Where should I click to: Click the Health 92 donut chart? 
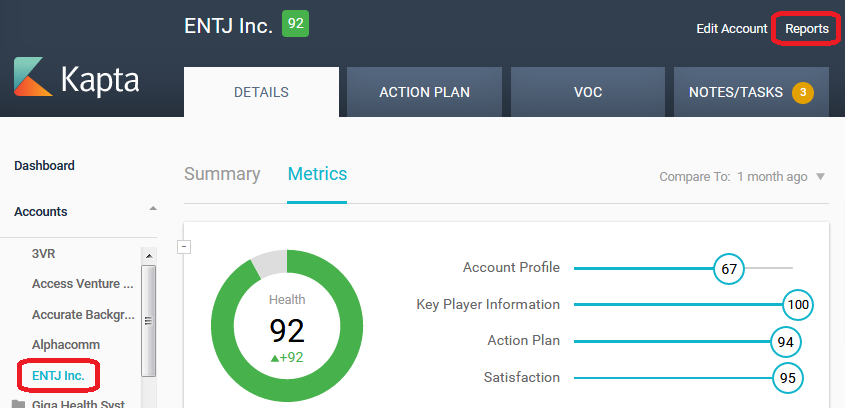coord(287,326)
